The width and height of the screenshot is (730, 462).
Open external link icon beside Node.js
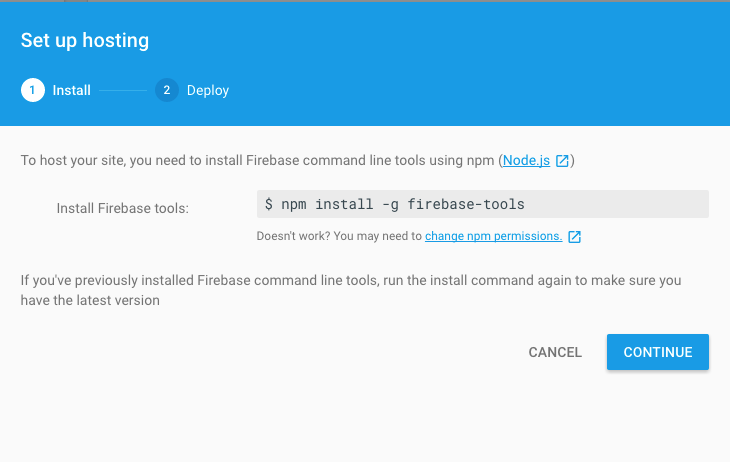(563, 161)
